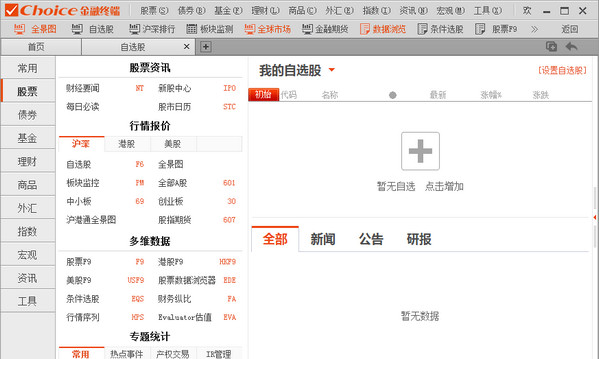599x373 pixels.
Task: Click the gray circle column header
Action: point(392,95)
